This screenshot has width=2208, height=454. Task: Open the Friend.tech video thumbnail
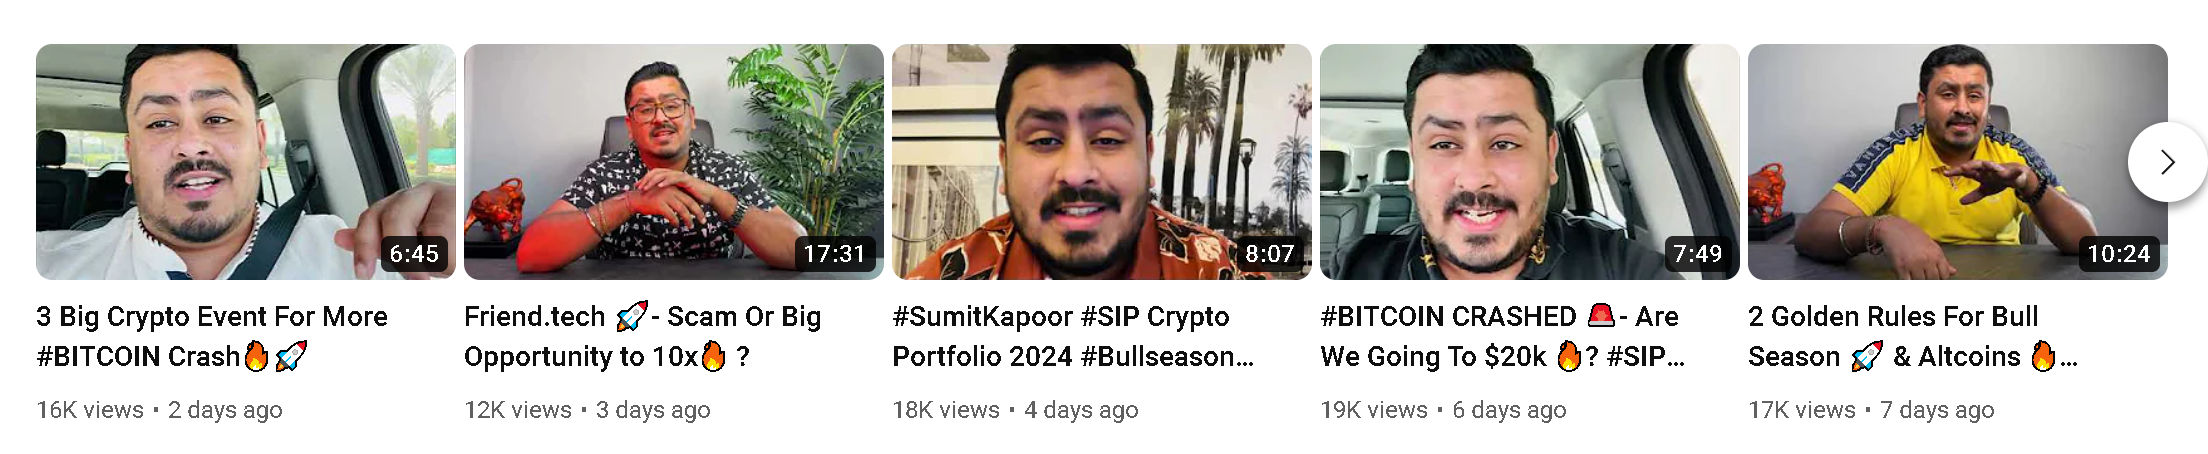(674, 162)
